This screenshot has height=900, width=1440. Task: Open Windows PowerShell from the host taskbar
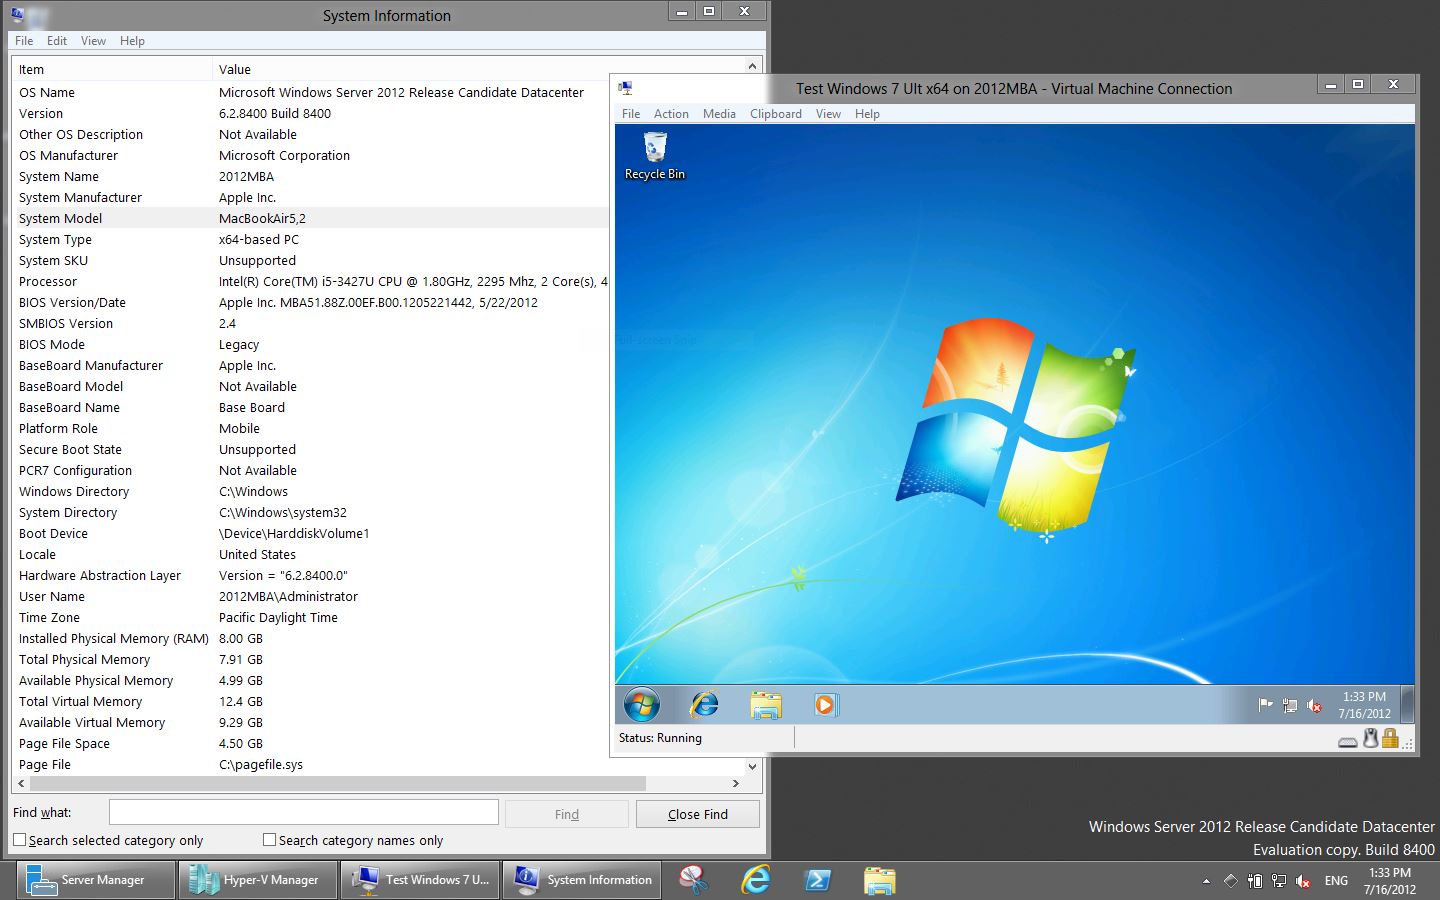pos(818,880)
